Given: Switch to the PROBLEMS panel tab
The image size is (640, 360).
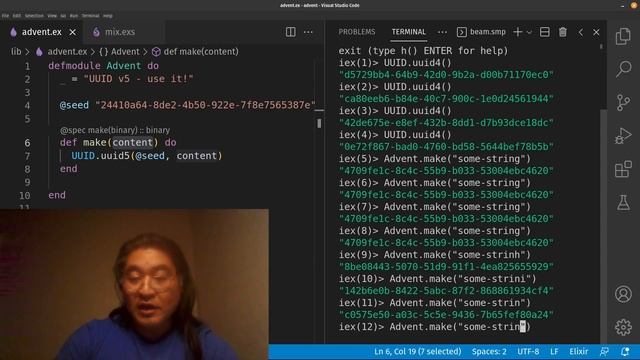Looking at the screenshot, I should [357, 32].
